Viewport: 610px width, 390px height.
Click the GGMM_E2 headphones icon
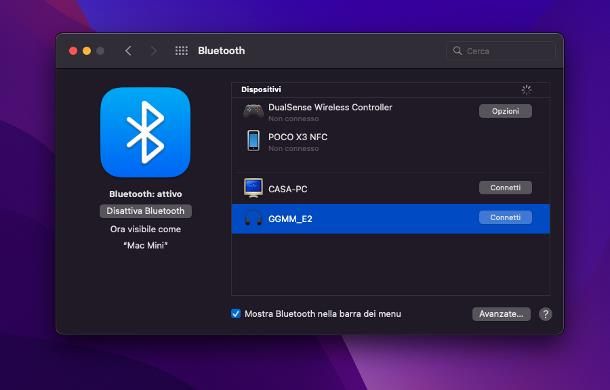[253, 218]
